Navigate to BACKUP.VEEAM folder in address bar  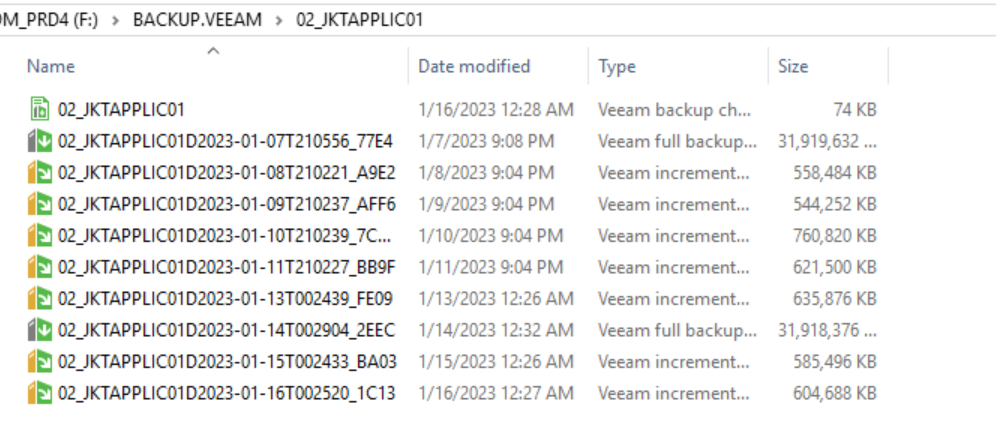tap(197, 20)
